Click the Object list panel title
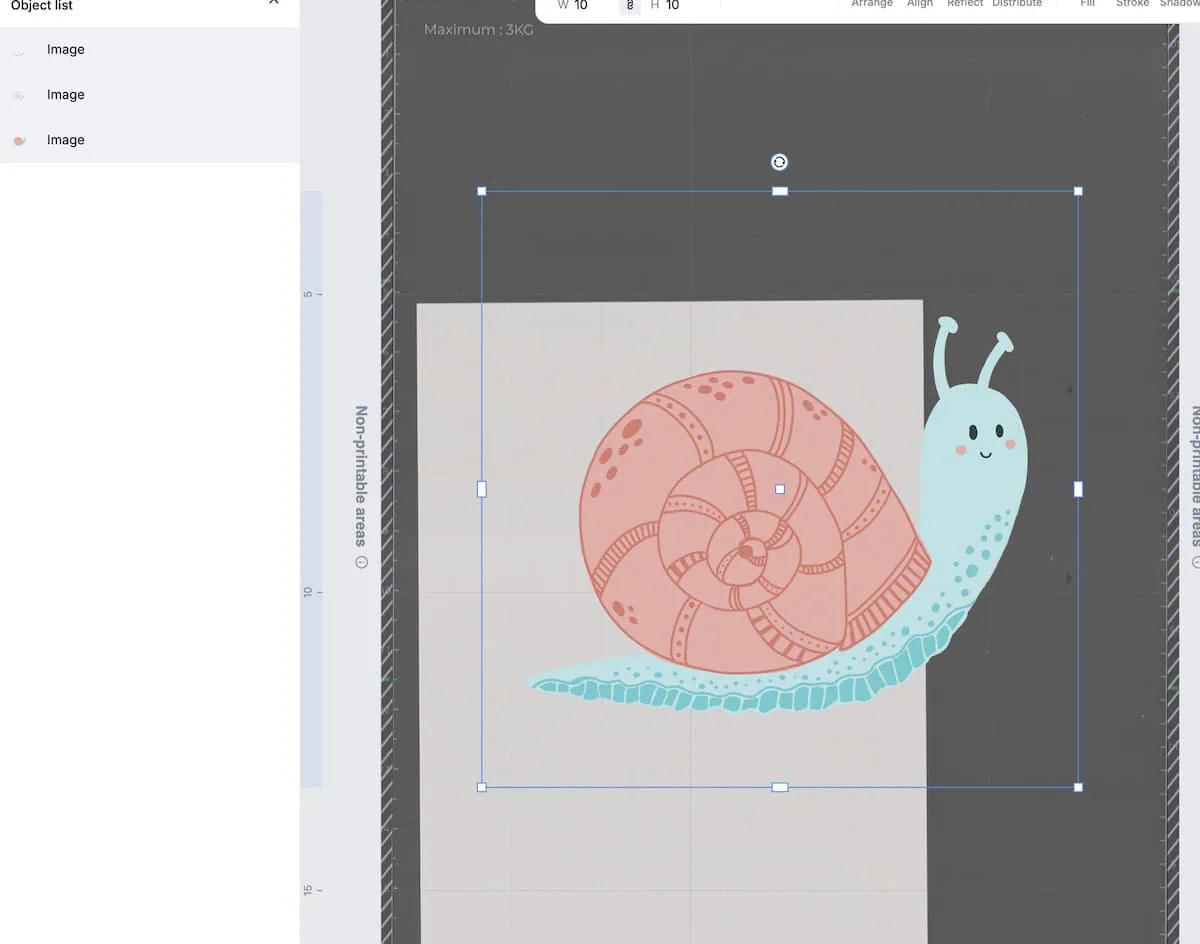Viewport: 1200px width, 944px height. point(42,5)
